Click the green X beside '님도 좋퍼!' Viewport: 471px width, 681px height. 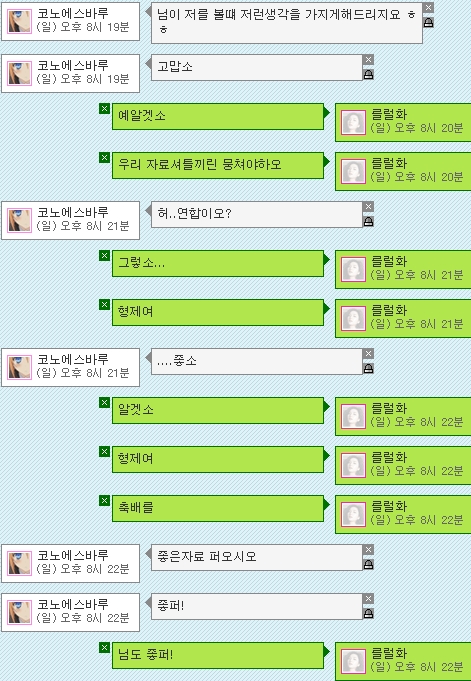click(x=104, y=648)
